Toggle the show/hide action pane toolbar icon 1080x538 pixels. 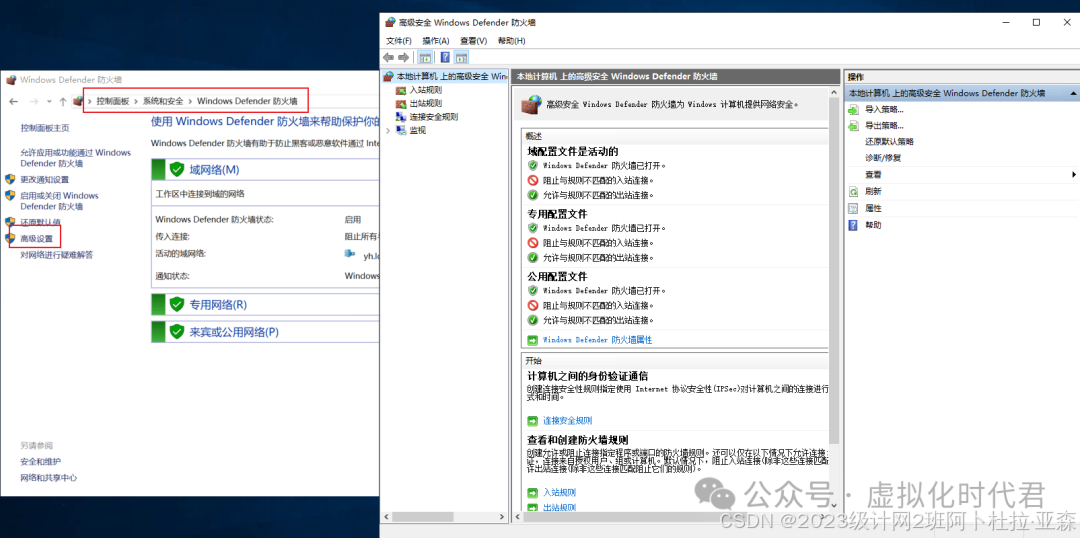461,57
